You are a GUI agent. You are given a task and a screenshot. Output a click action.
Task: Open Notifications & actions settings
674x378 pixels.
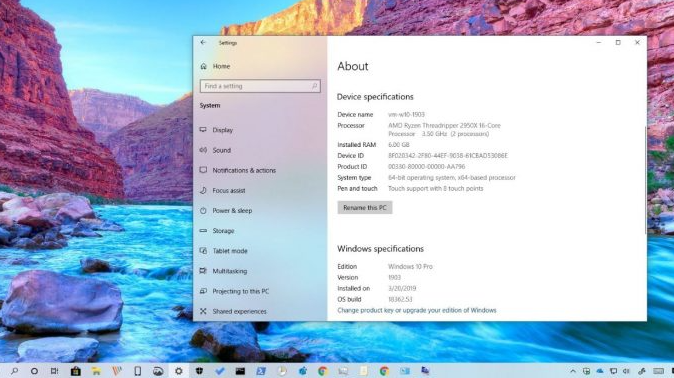click(x=244, y=170)
